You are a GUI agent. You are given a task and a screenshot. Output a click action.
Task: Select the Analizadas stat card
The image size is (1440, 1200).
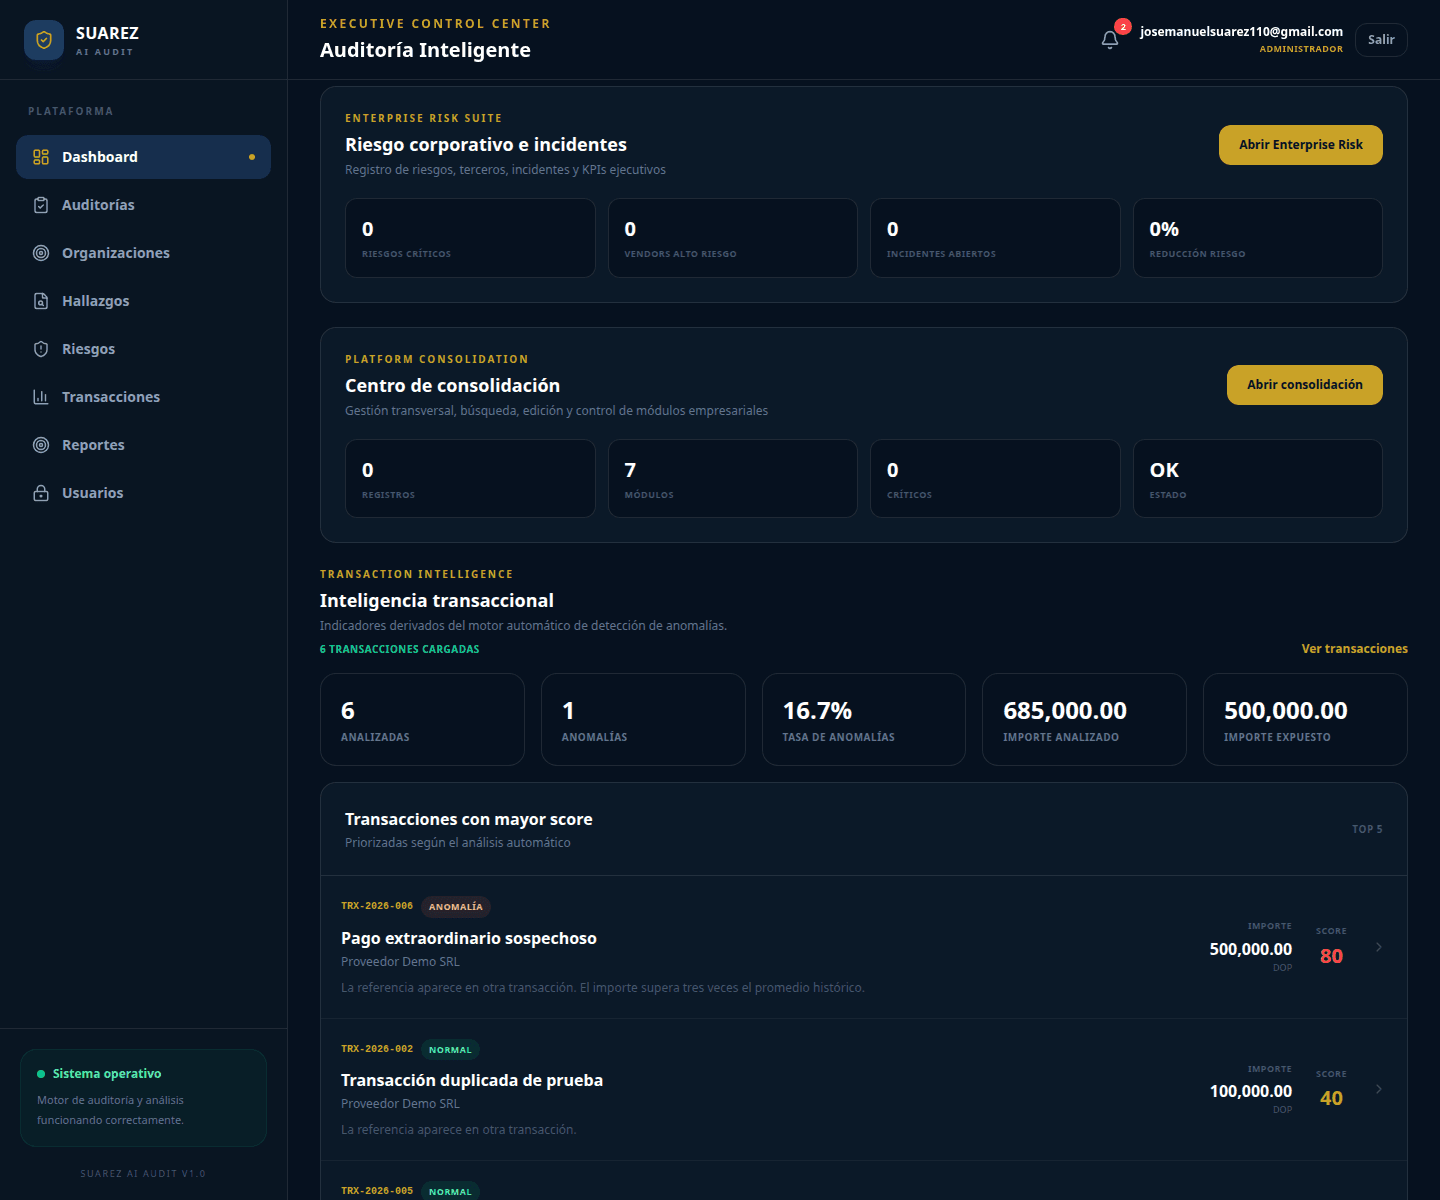[x=422, y=720]
